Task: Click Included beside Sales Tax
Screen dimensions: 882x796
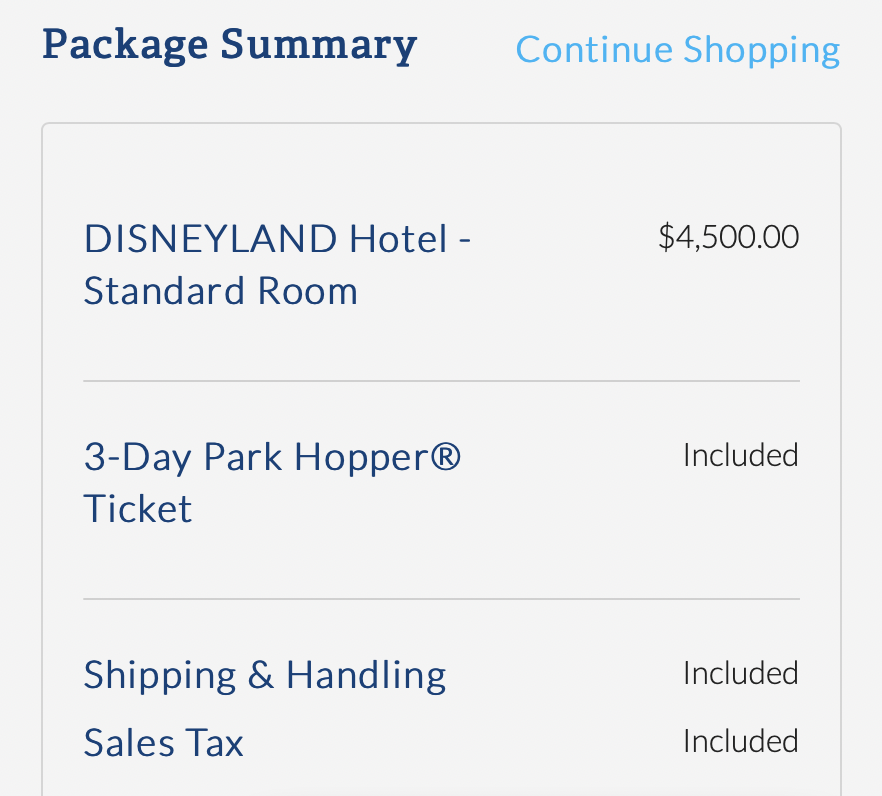Action: coord(740,740)
